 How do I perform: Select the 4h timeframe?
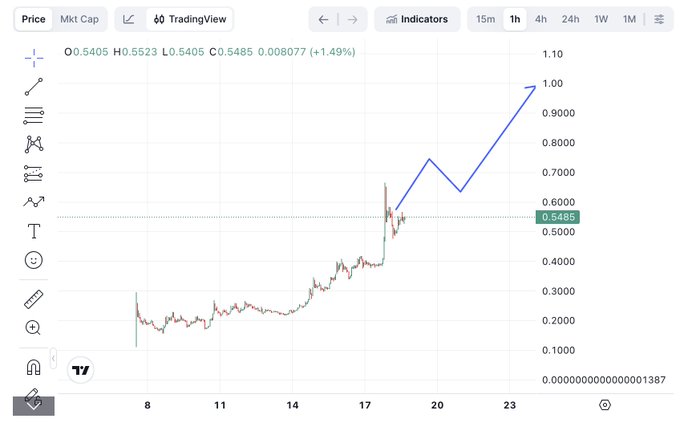point(541,20)
